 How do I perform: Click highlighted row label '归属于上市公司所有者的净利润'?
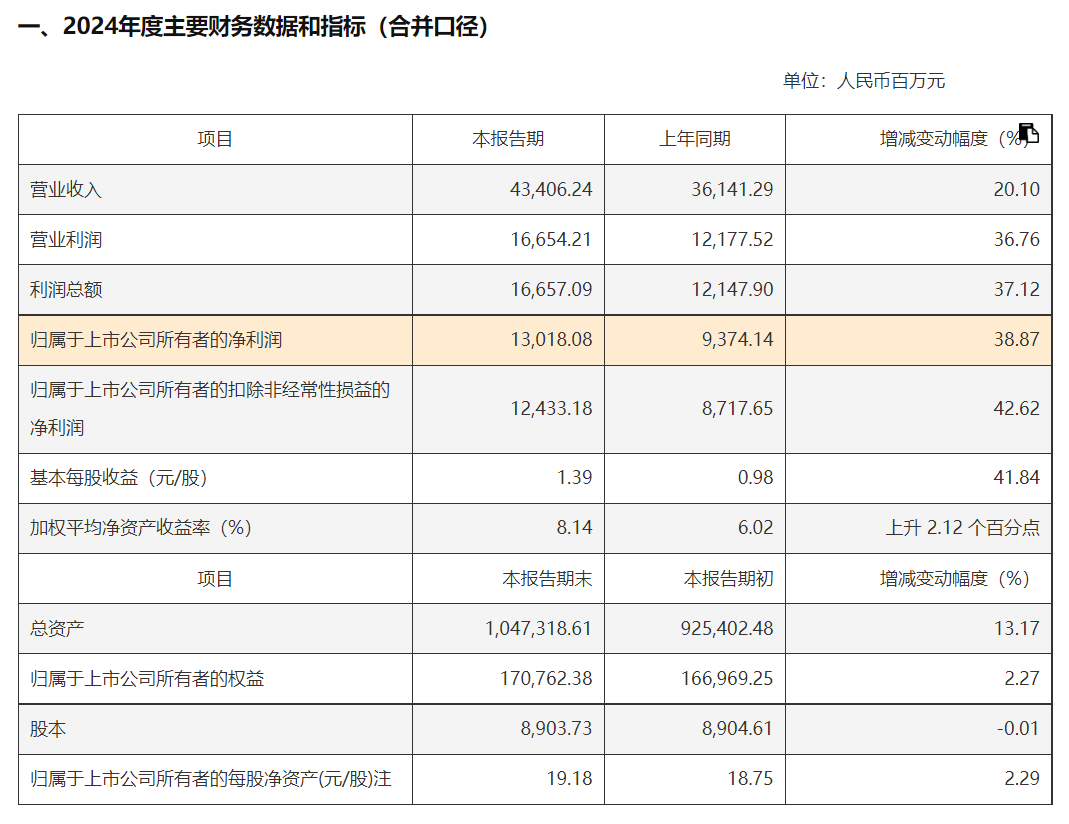pos(155,339)
